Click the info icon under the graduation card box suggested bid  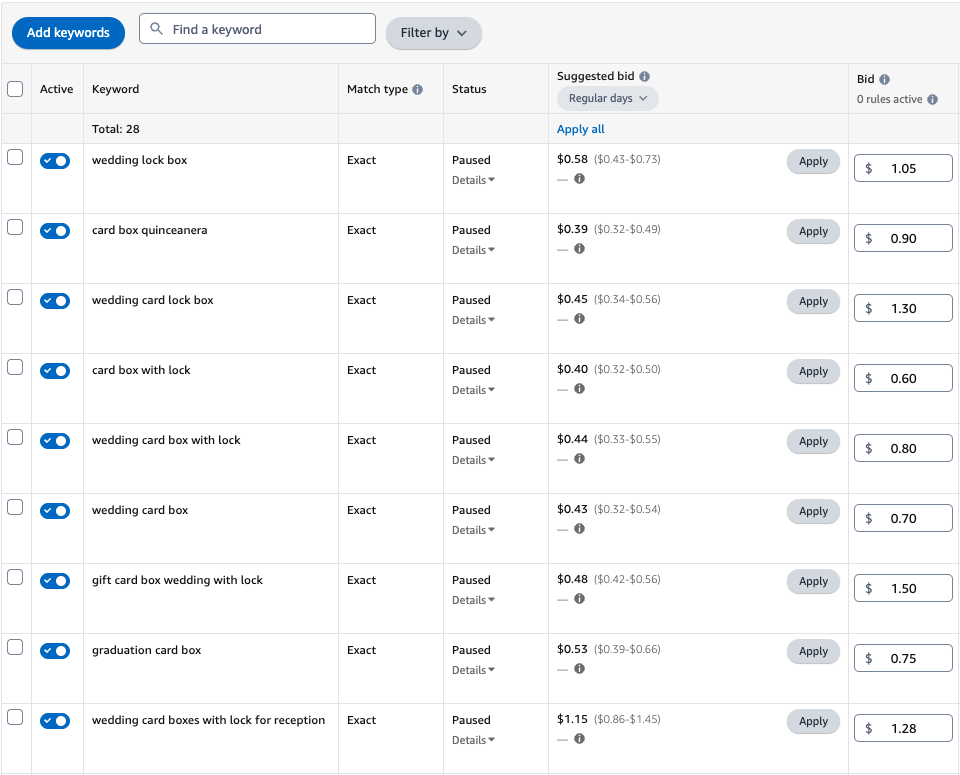[x=579, y=669]
